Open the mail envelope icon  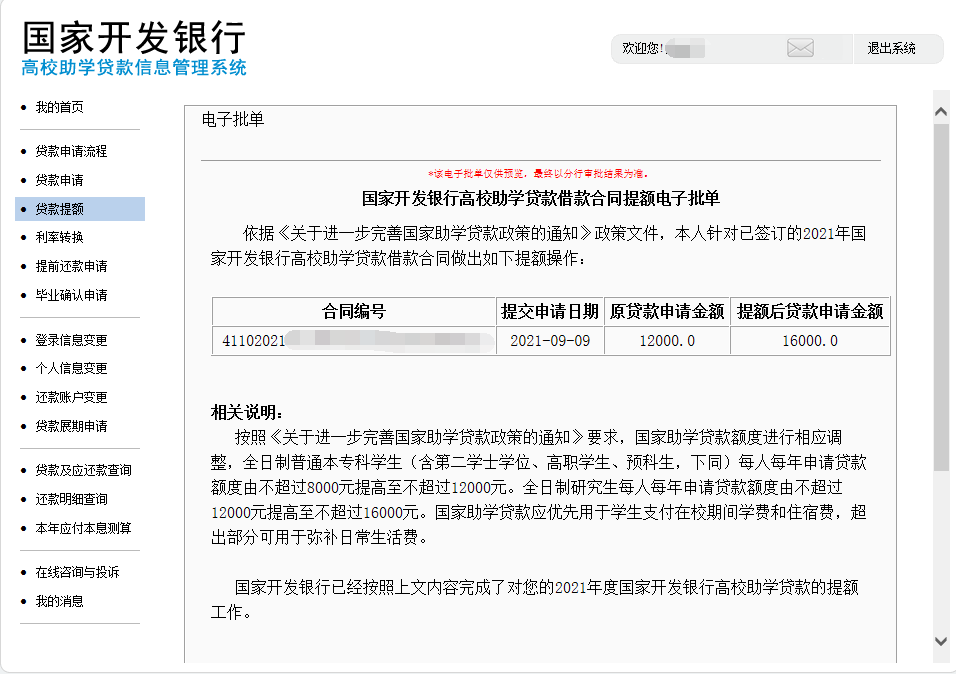click(800, 48)
